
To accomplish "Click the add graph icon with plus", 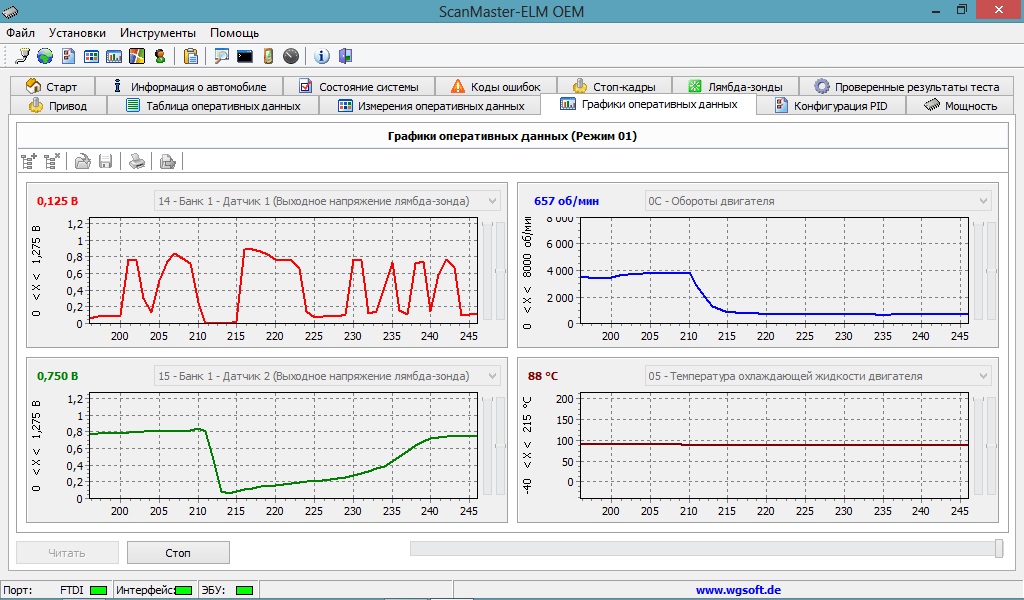I will click(x=28, y=160).
